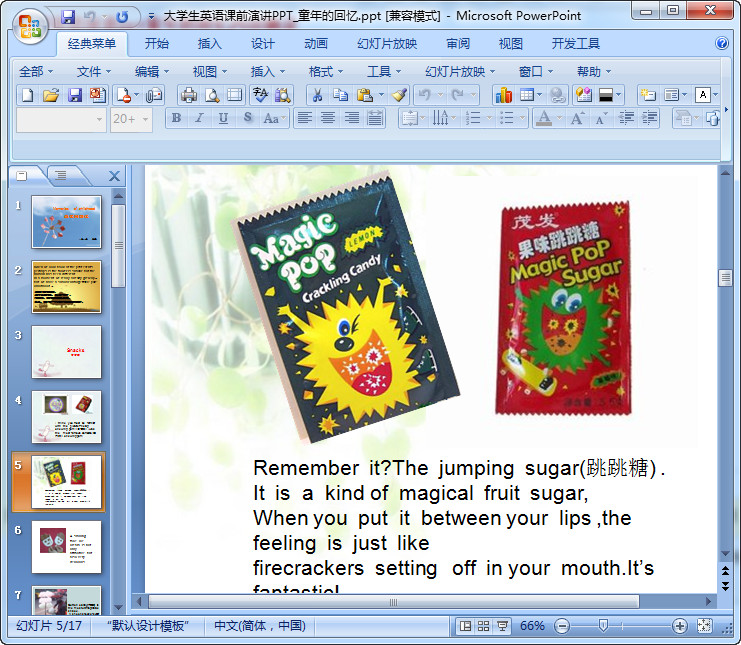Go to next slide double-arrow button
The height and width of the screenshot is (645, 741).
coord(725,586)
